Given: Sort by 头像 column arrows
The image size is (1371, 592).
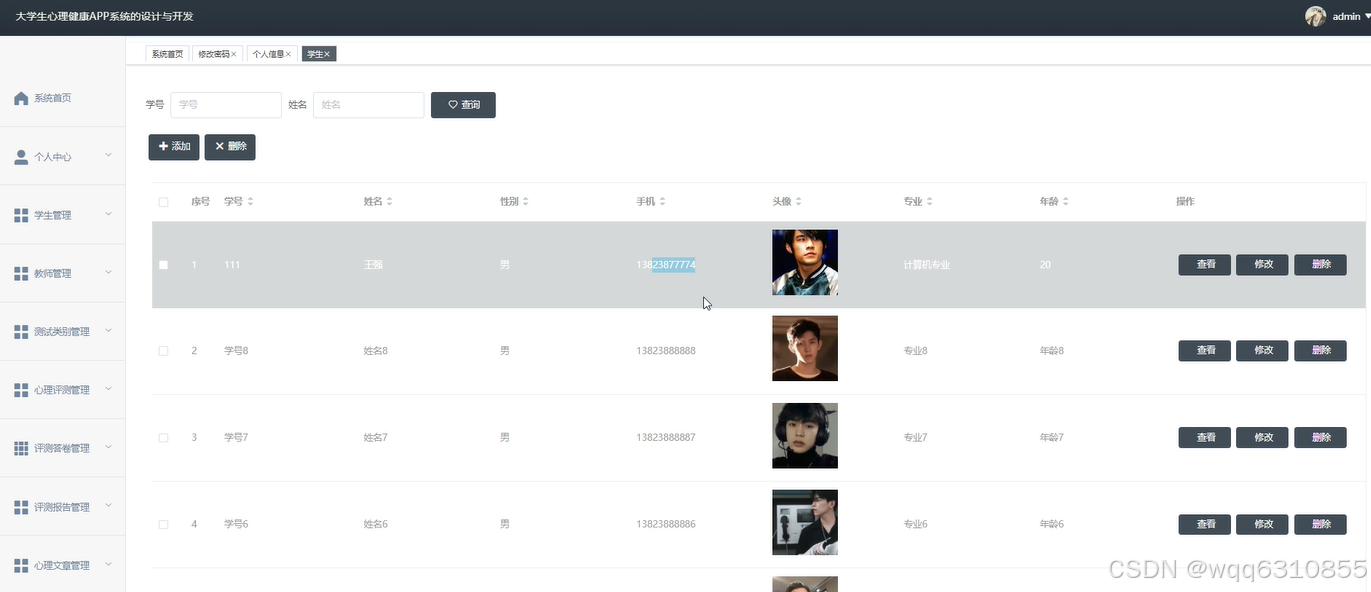Looking at the screenshot, I should coord(798,202).
